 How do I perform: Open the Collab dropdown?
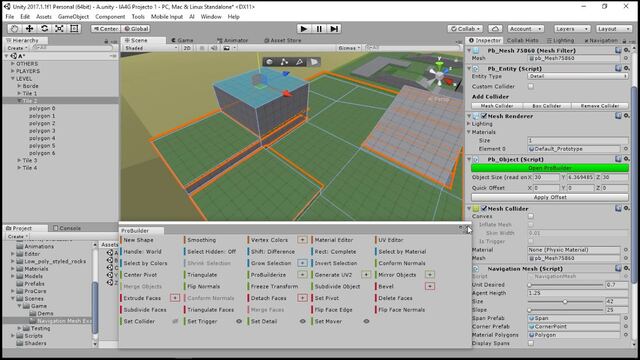(x=465, y=29)
